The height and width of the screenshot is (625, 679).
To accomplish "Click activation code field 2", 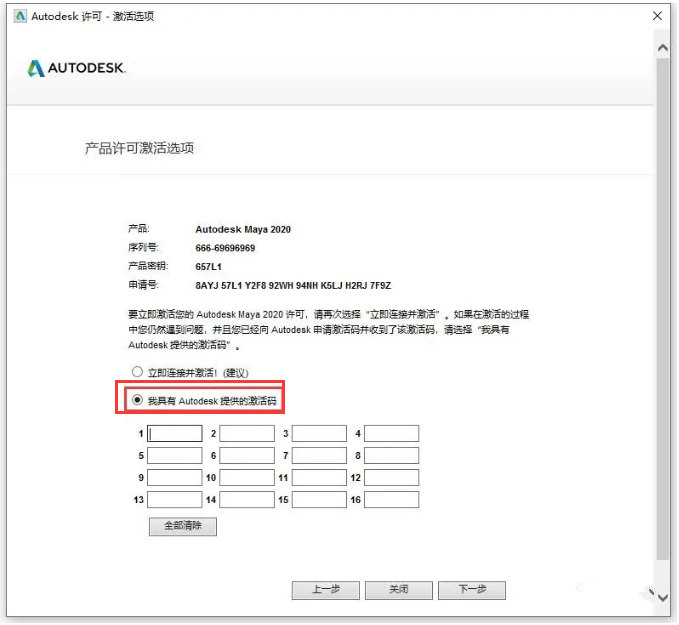I will [247, 433].
